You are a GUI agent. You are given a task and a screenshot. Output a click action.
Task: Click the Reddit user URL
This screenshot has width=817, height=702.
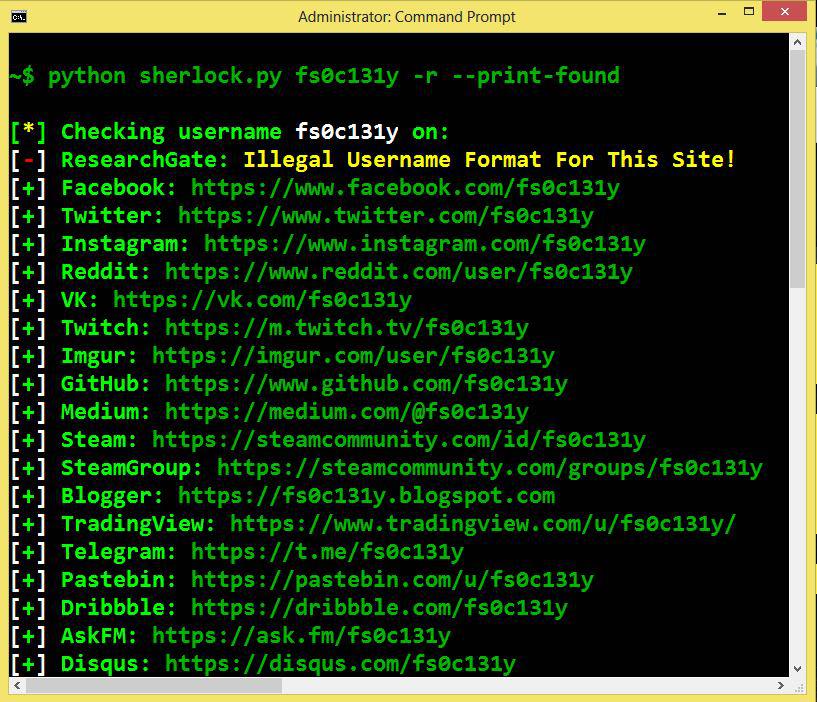[x=398, y=272]
